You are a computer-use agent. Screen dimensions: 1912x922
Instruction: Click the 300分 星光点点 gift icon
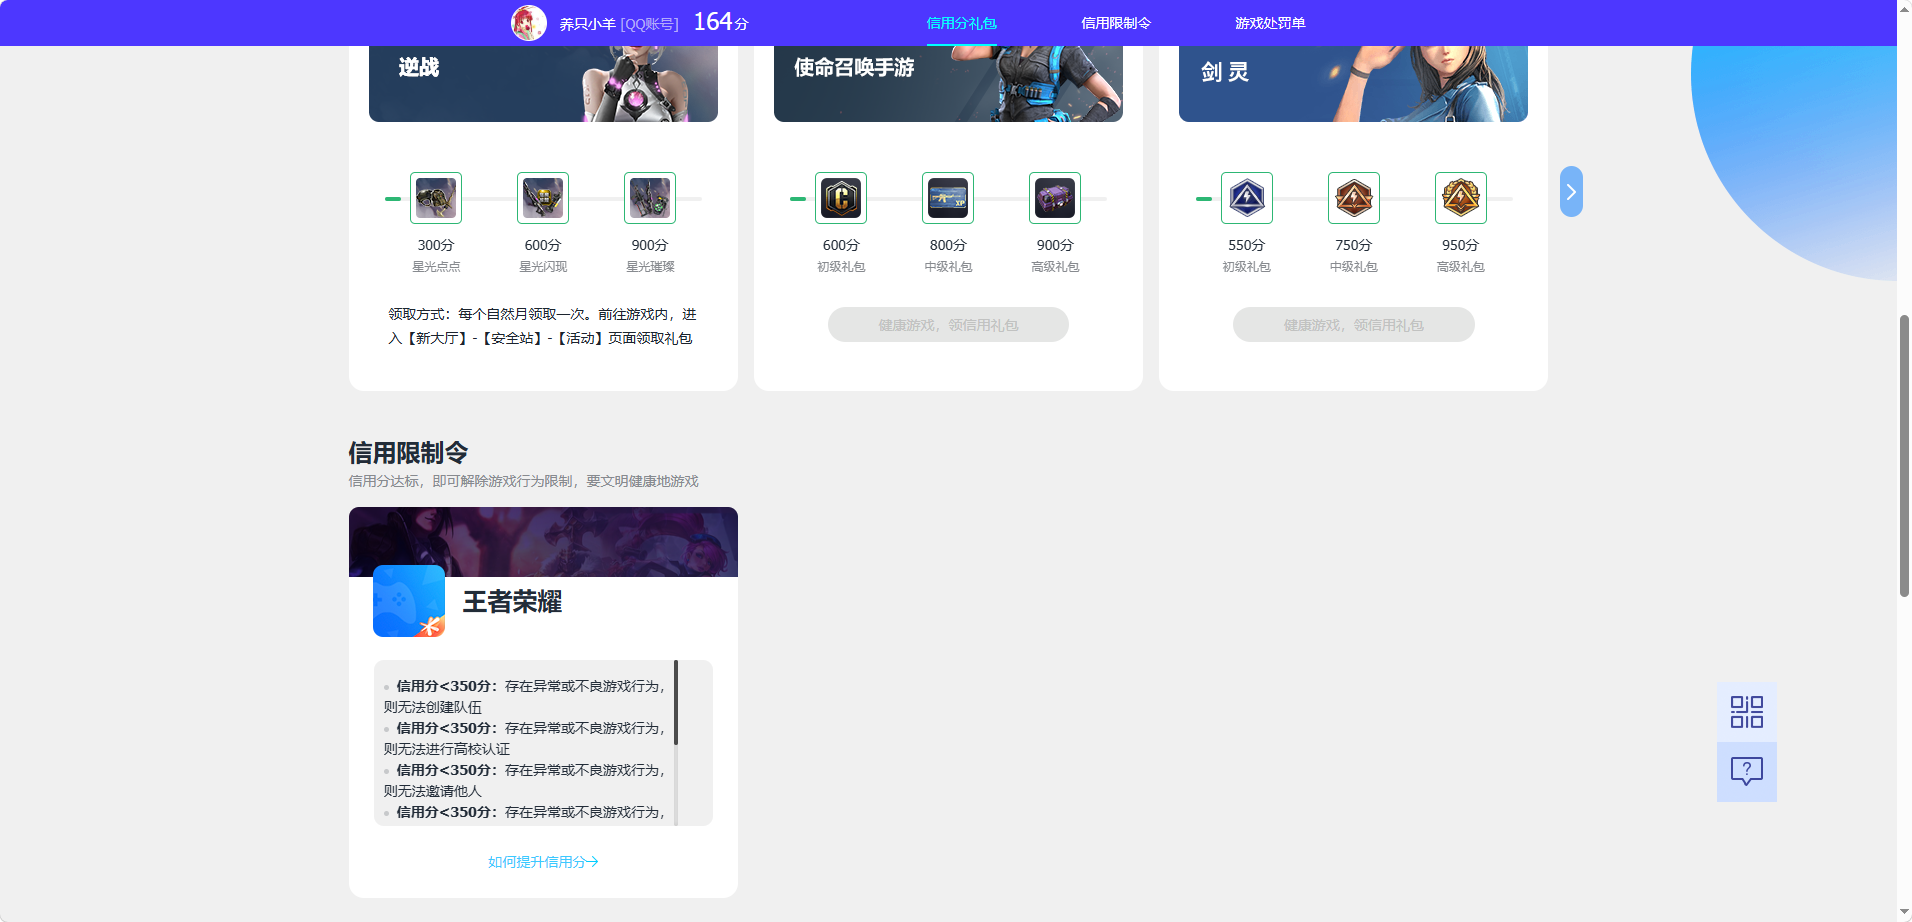coord(436,198)
